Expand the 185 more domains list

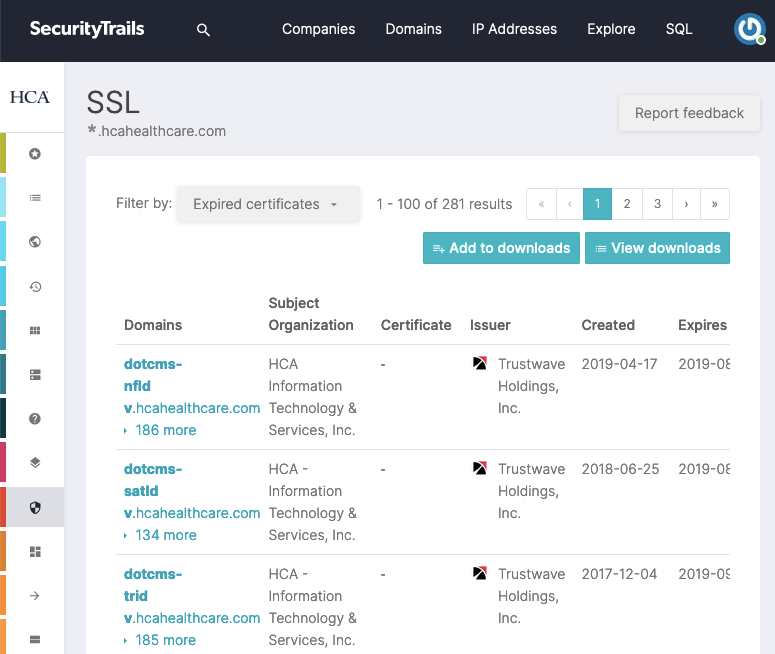click(x=160, y=640)
